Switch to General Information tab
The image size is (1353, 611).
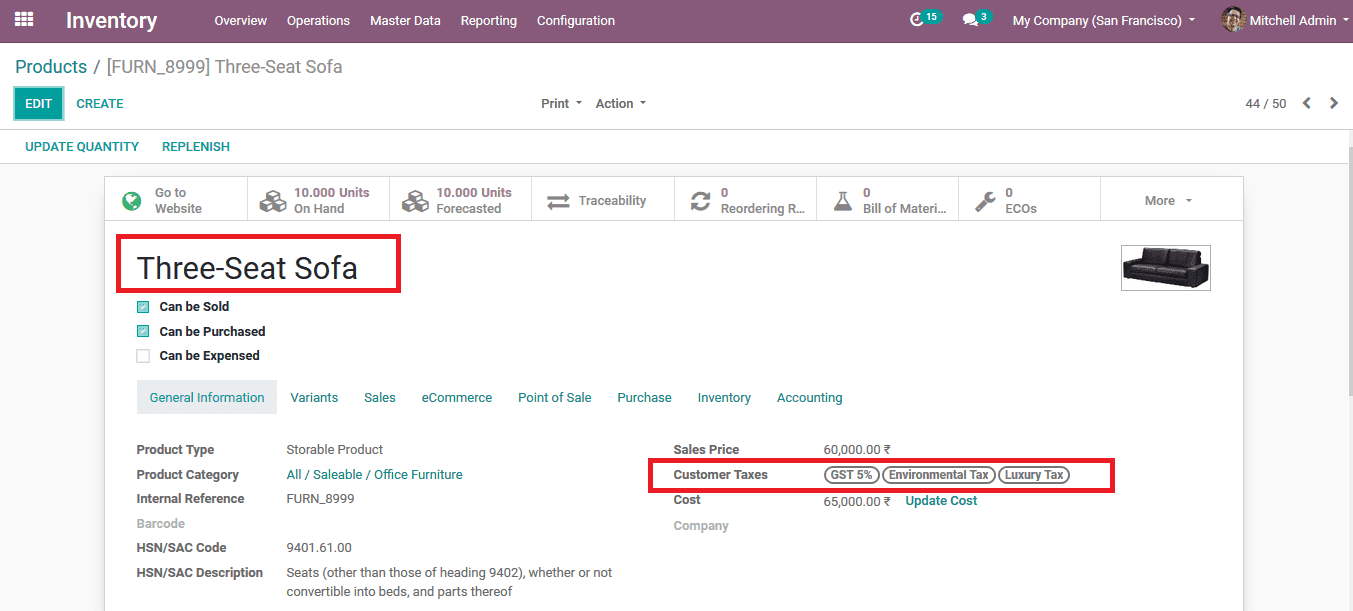point(207,397)
